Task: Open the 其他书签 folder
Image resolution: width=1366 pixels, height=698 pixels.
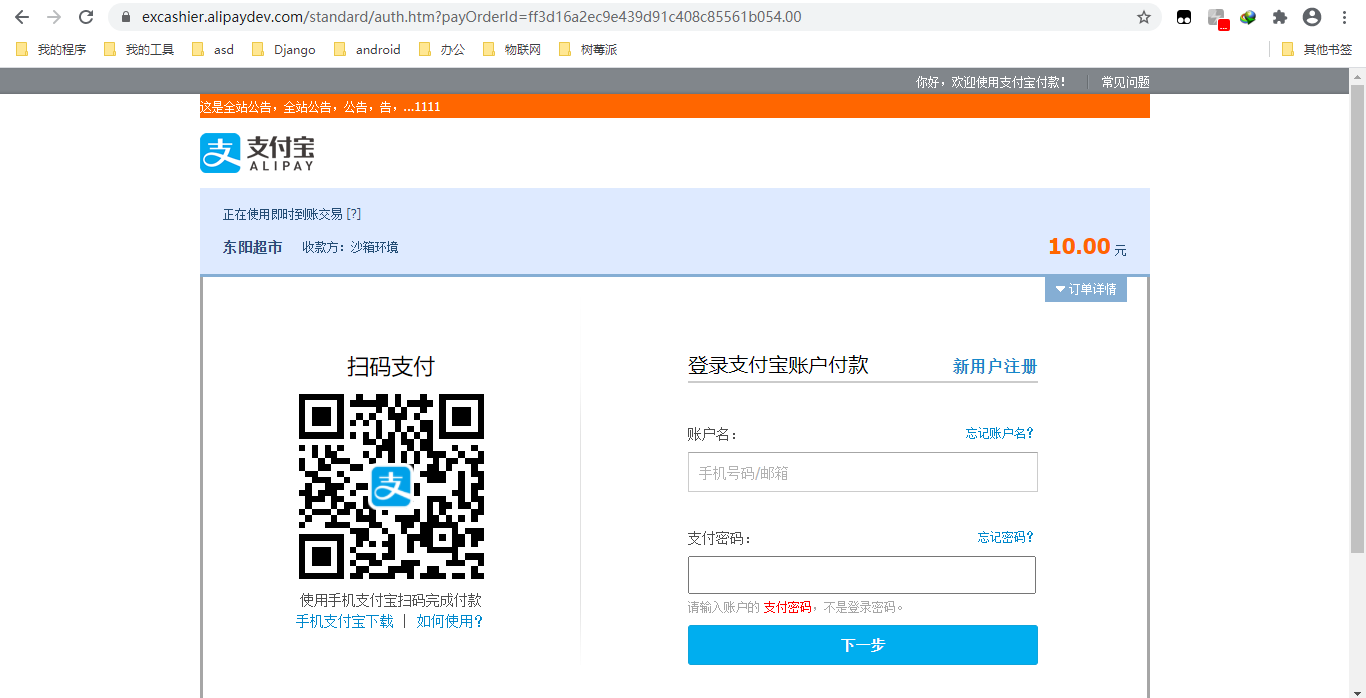Action: 1317,49
